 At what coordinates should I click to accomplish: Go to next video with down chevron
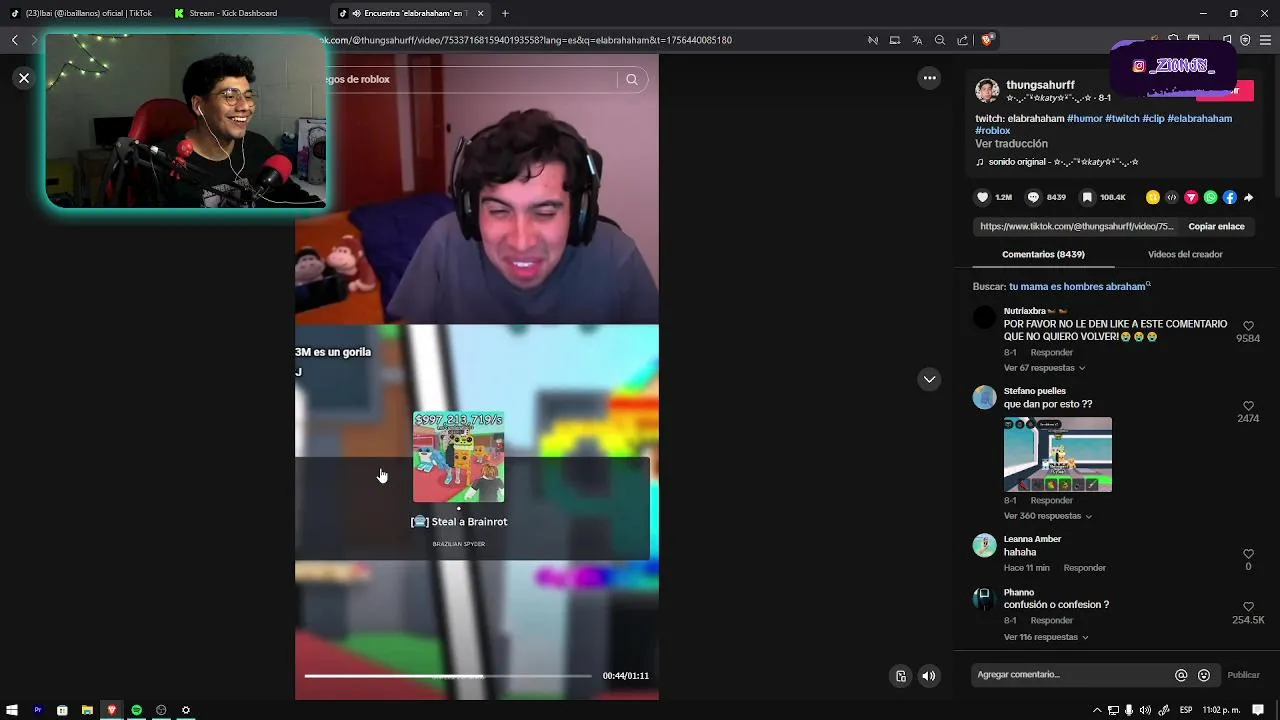click(x=929, y=379)
